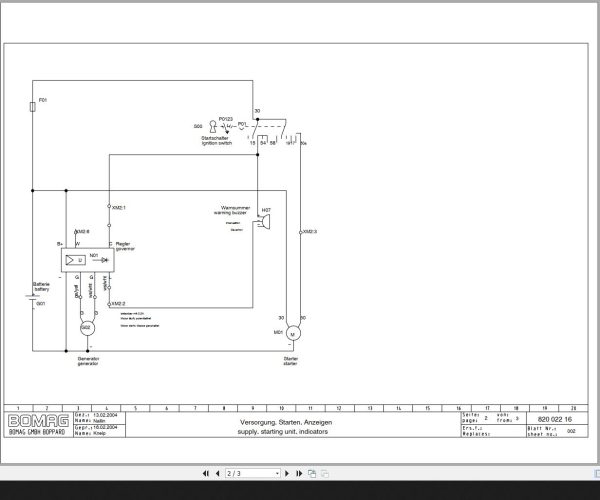The image size is (600, 500).
Task: Click the BOMAG logo in title block
Action: [38, 421]
